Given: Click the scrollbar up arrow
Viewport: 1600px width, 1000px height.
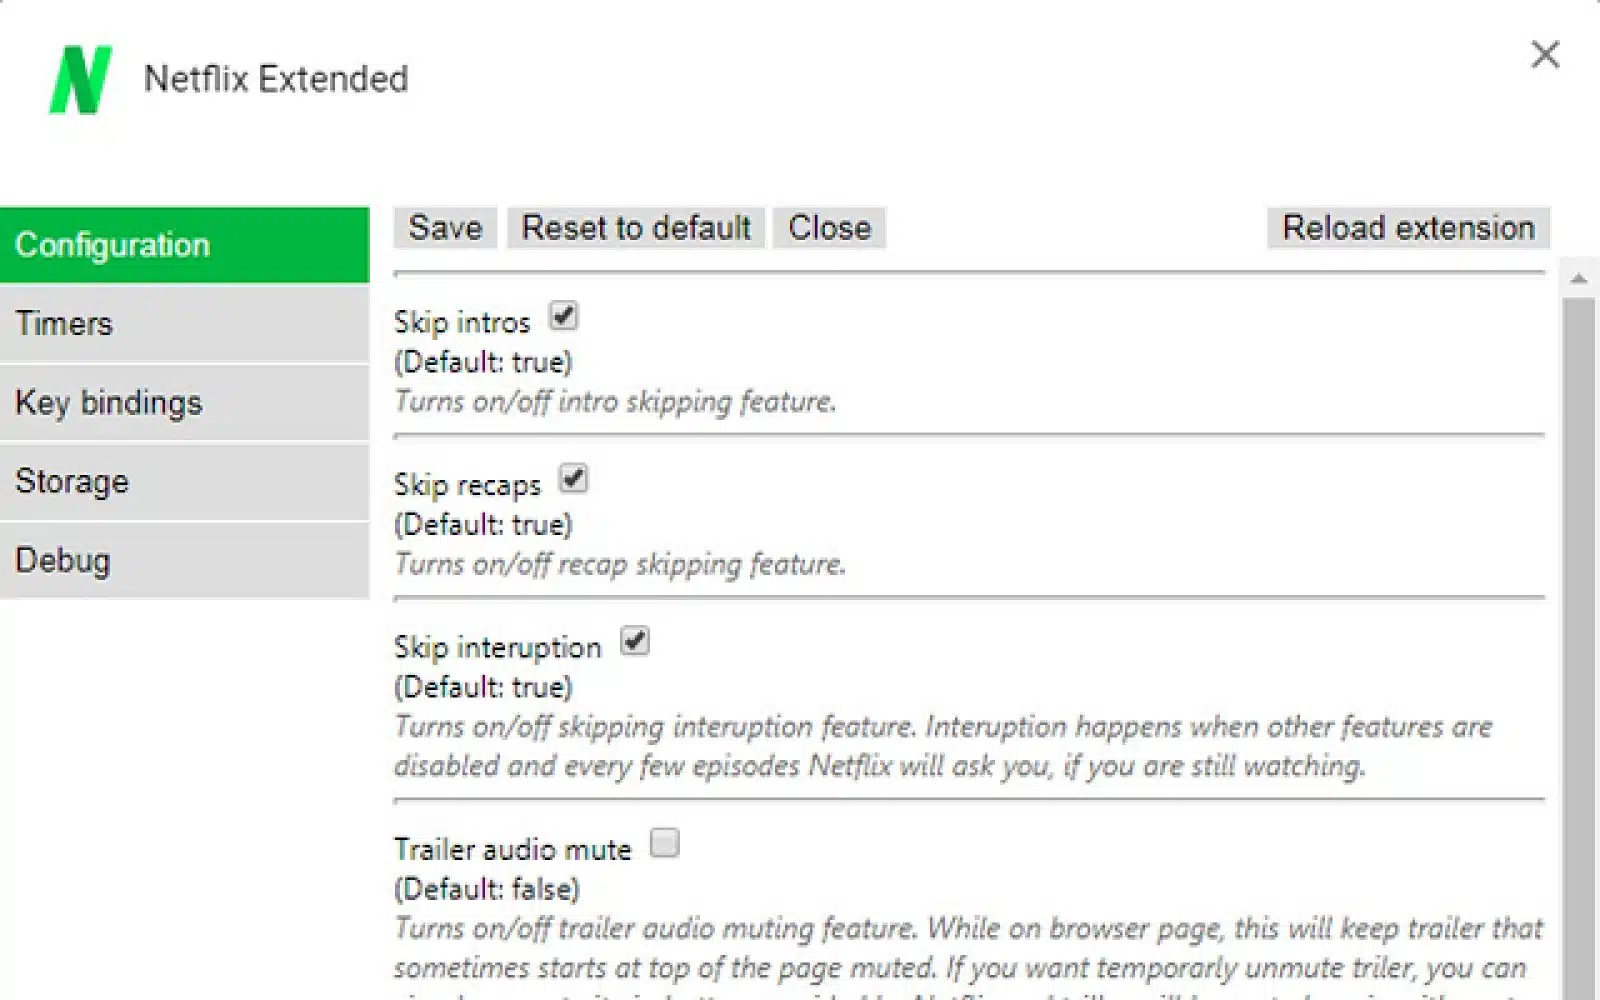Looking at the screenshot, I should click(x=1580, y=277).
